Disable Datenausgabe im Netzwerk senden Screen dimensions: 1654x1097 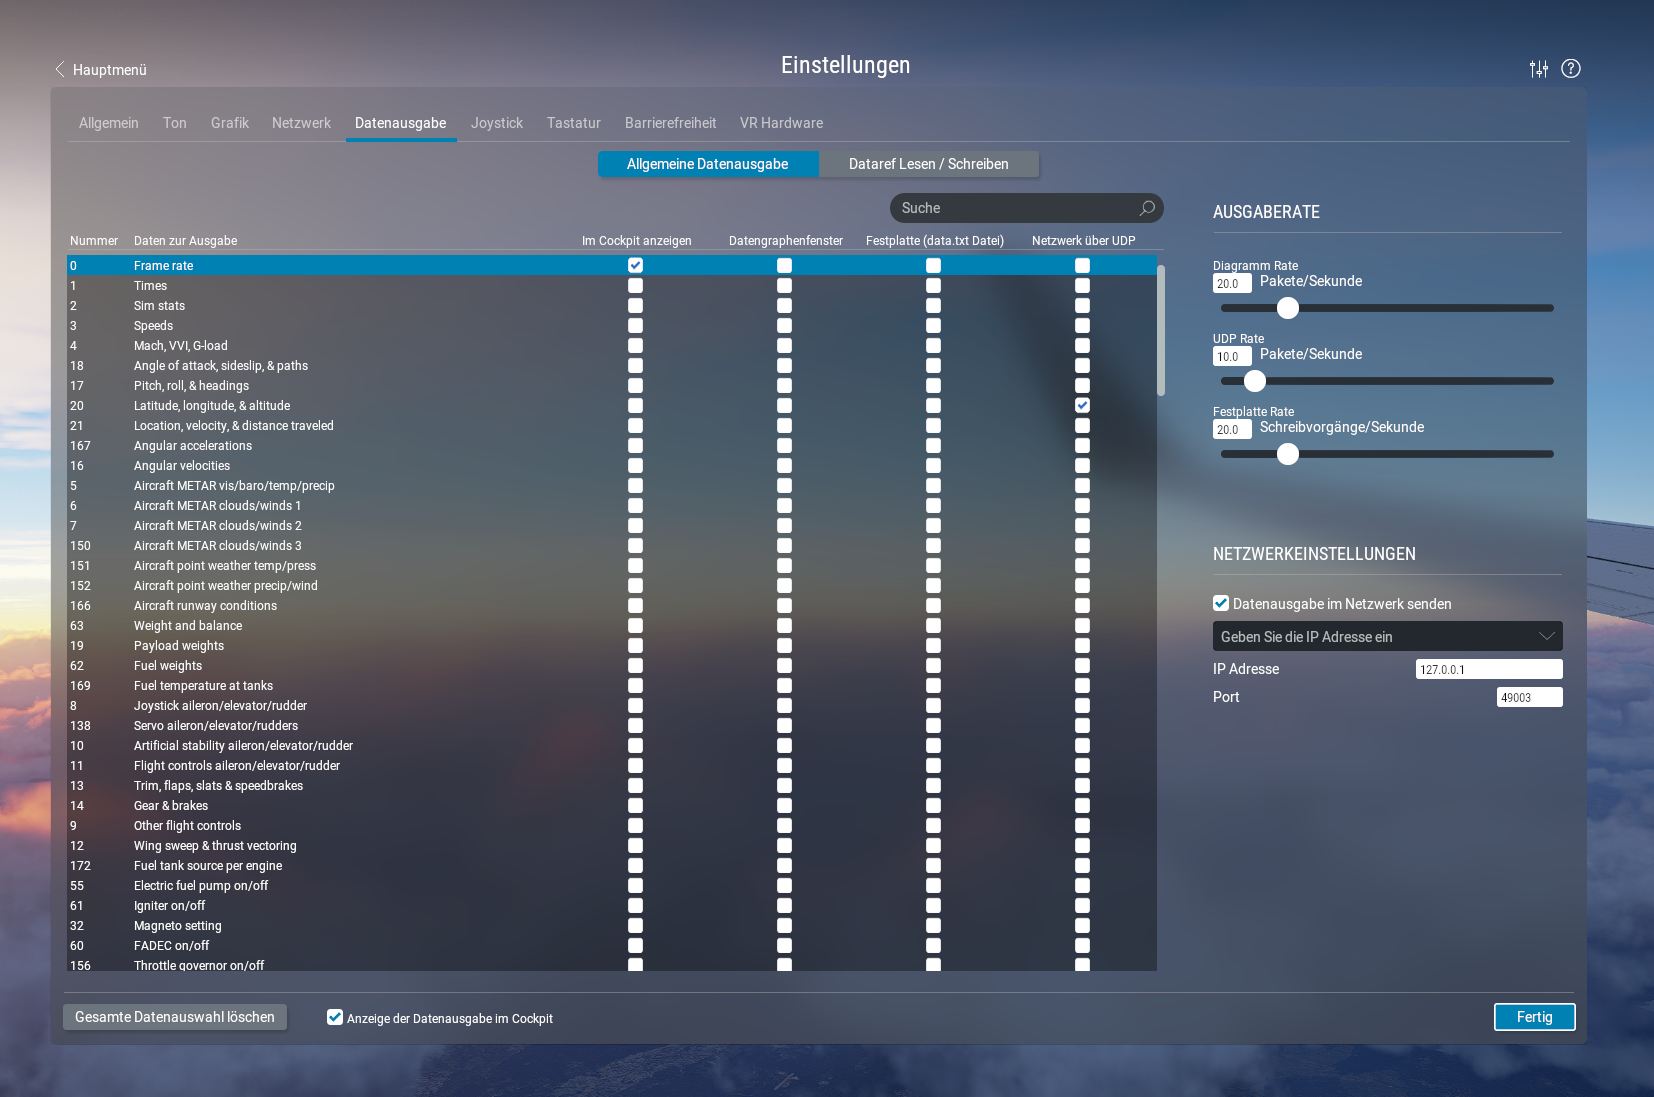tap(1221, 603)
